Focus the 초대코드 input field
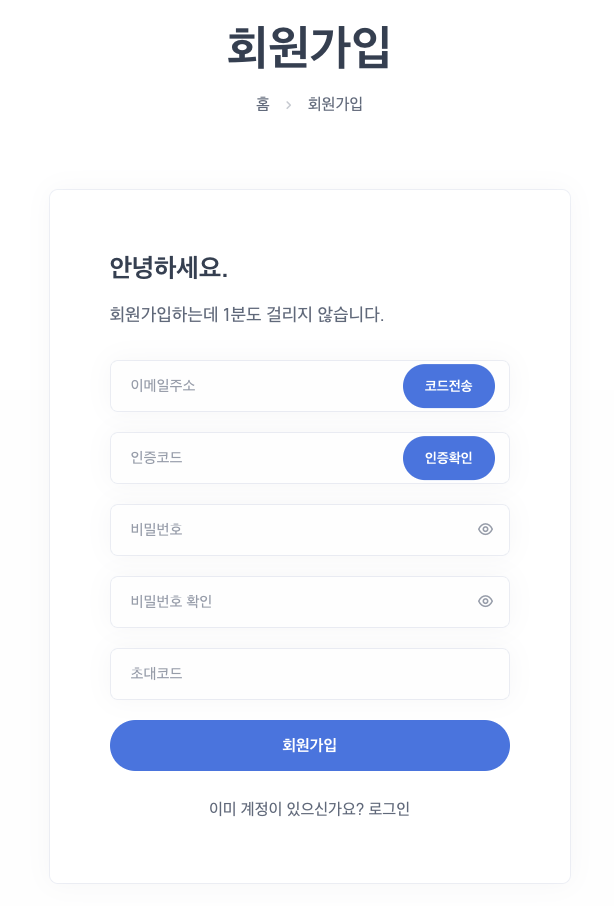614x906 pixels. click(310, 674)
